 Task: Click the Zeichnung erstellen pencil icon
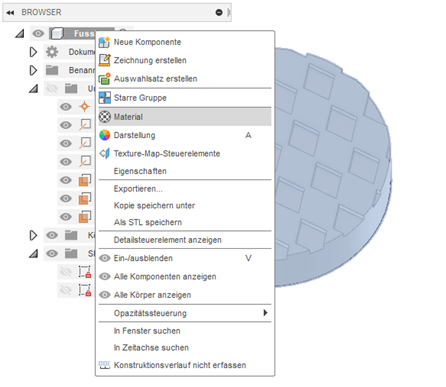104,60
